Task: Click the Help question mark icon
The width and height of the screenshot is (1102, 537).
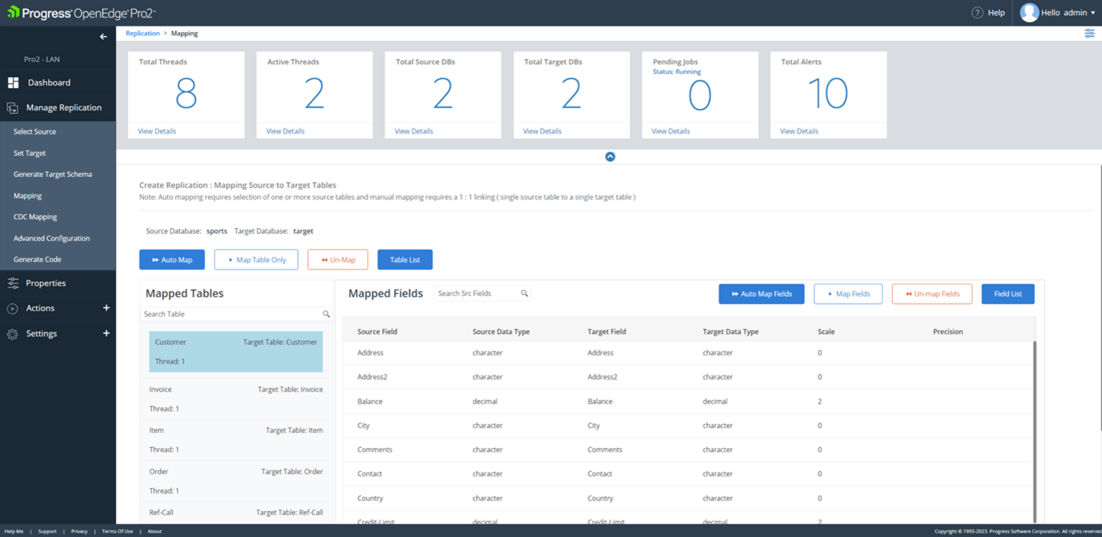Action: point(977,13)
